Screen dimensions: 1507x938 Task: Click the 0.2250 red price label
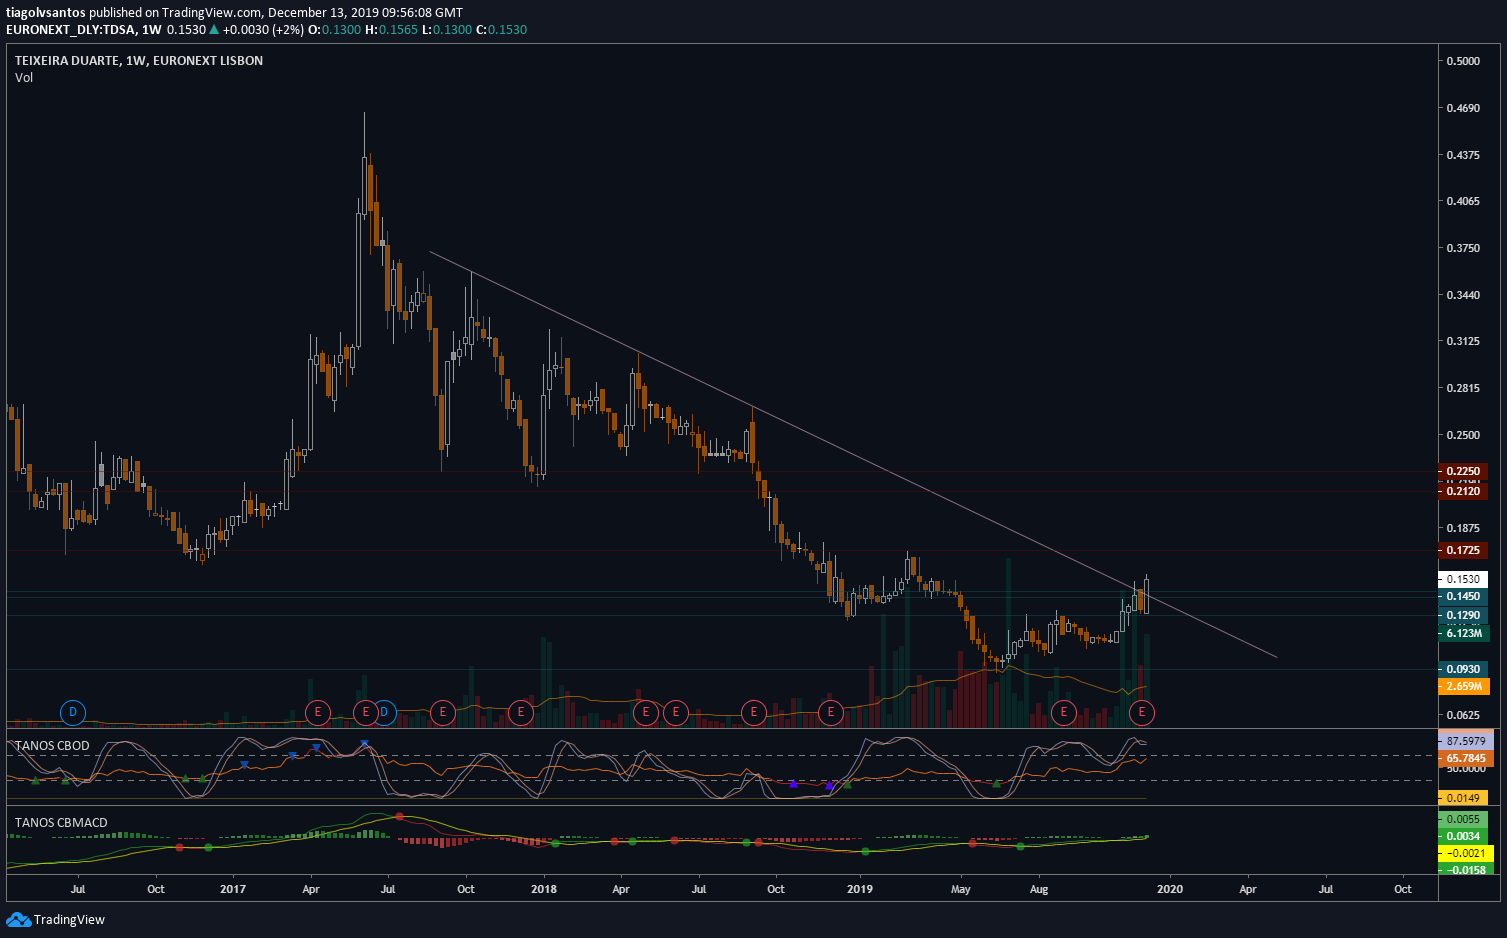point(1463,471)
